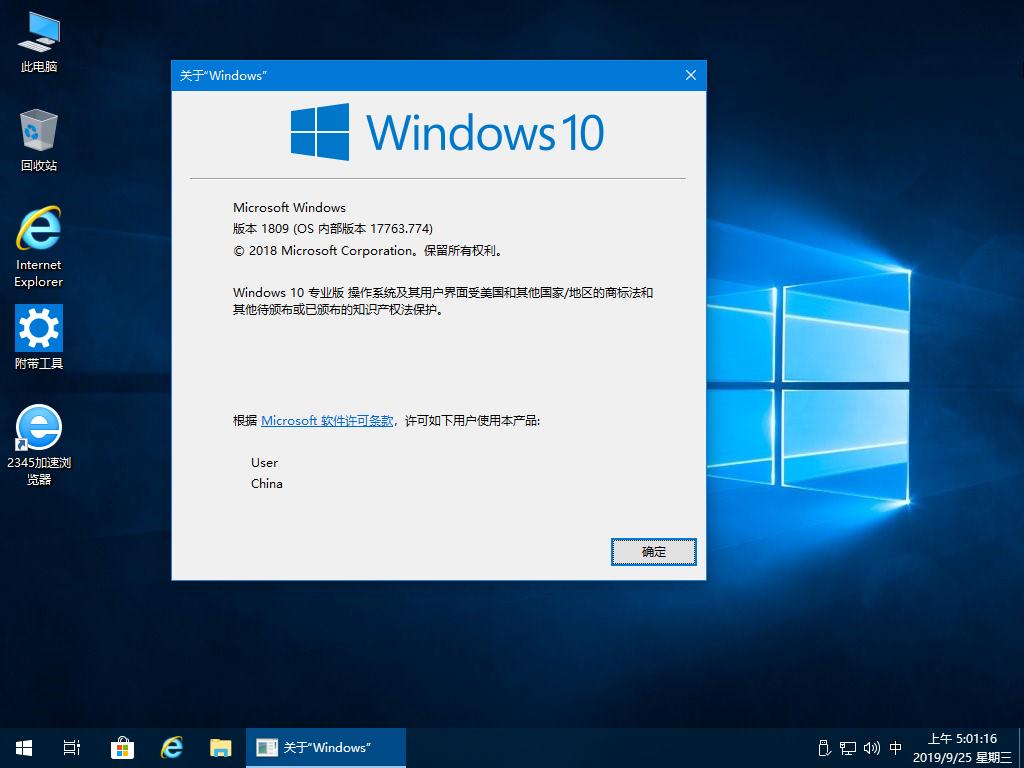The image size is (1024, 768).
Task: Click the USB safely-remove tray icon
Action: click(x=824, y=748)
